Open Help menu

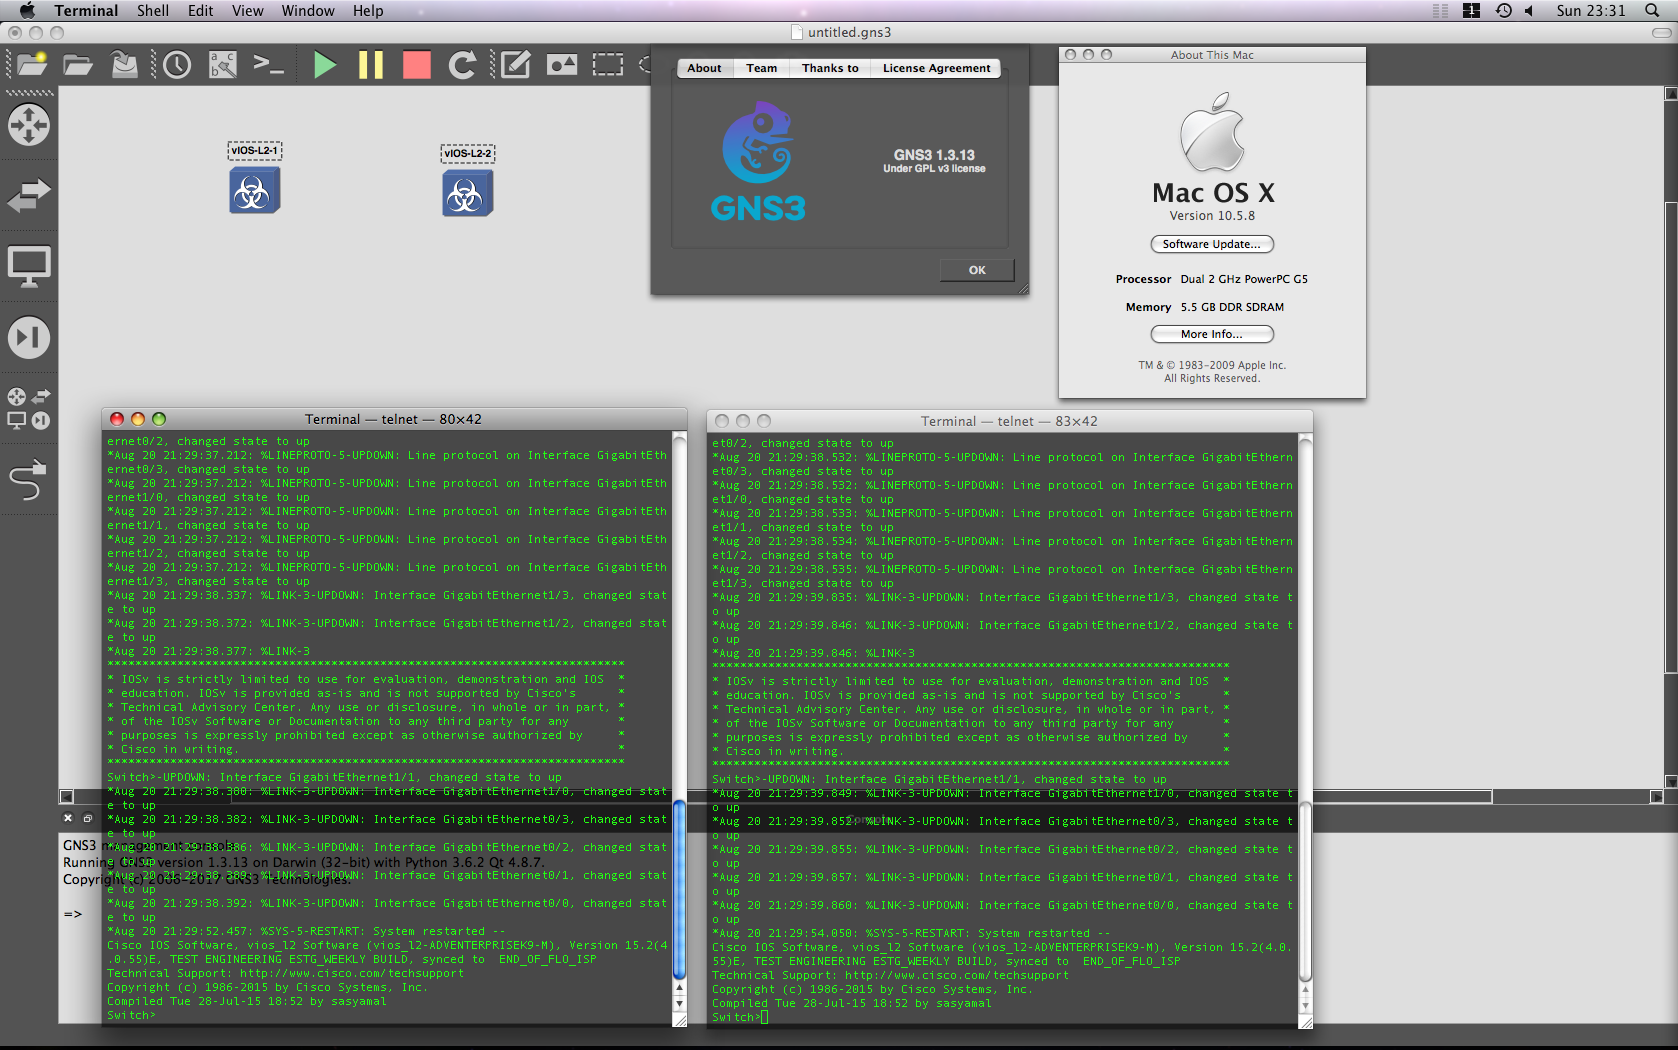[x=368, y=10]
